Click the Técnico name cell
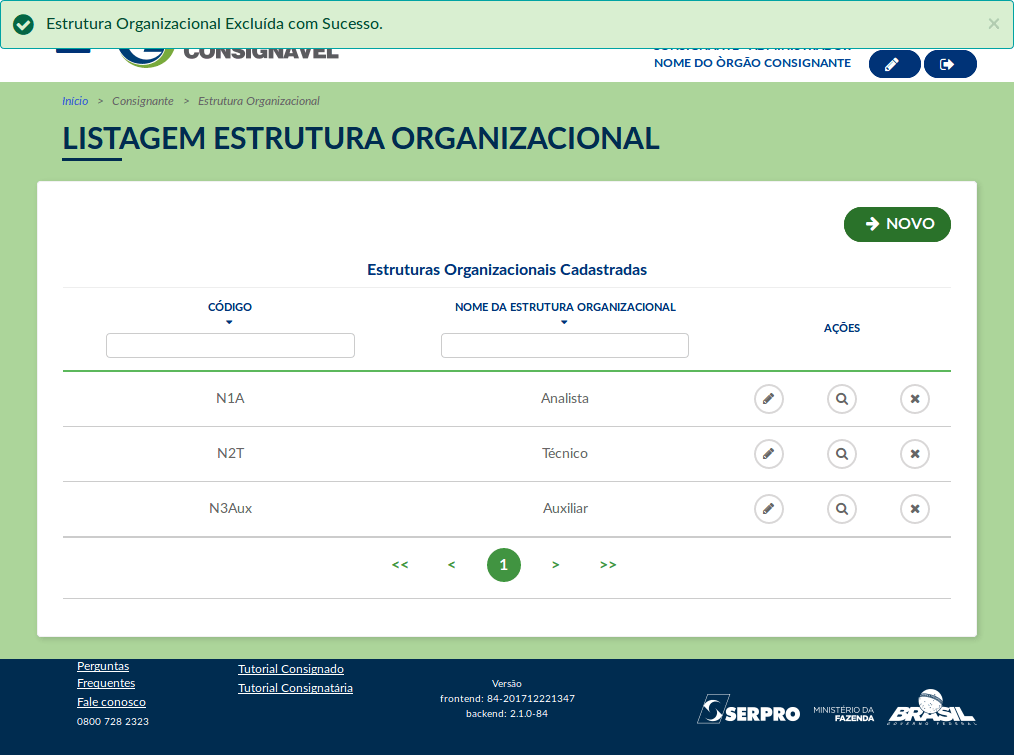This screenshot has width=1014, height=755. click(565, 454)
